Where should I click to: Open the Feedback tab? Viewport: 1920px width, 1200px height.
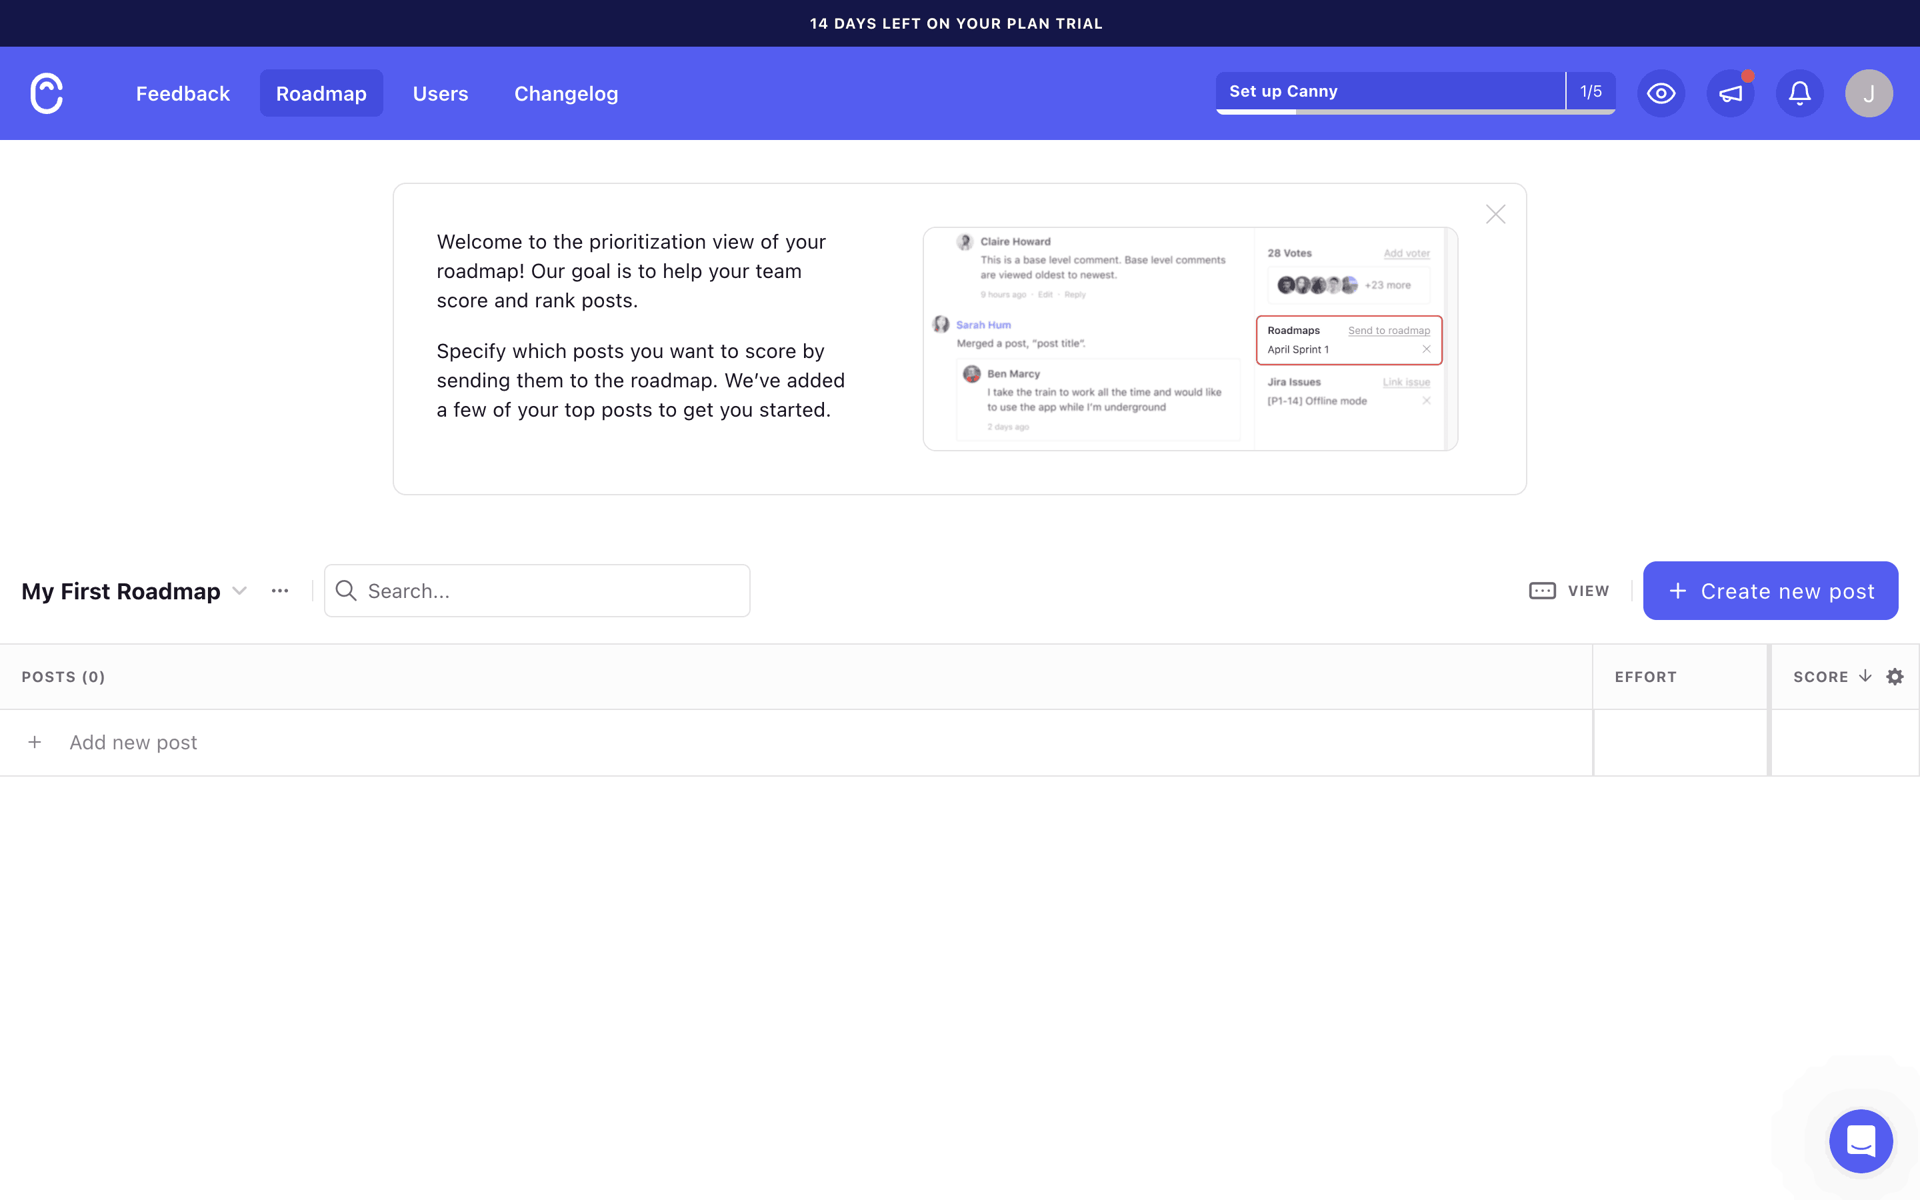point(183,93)
